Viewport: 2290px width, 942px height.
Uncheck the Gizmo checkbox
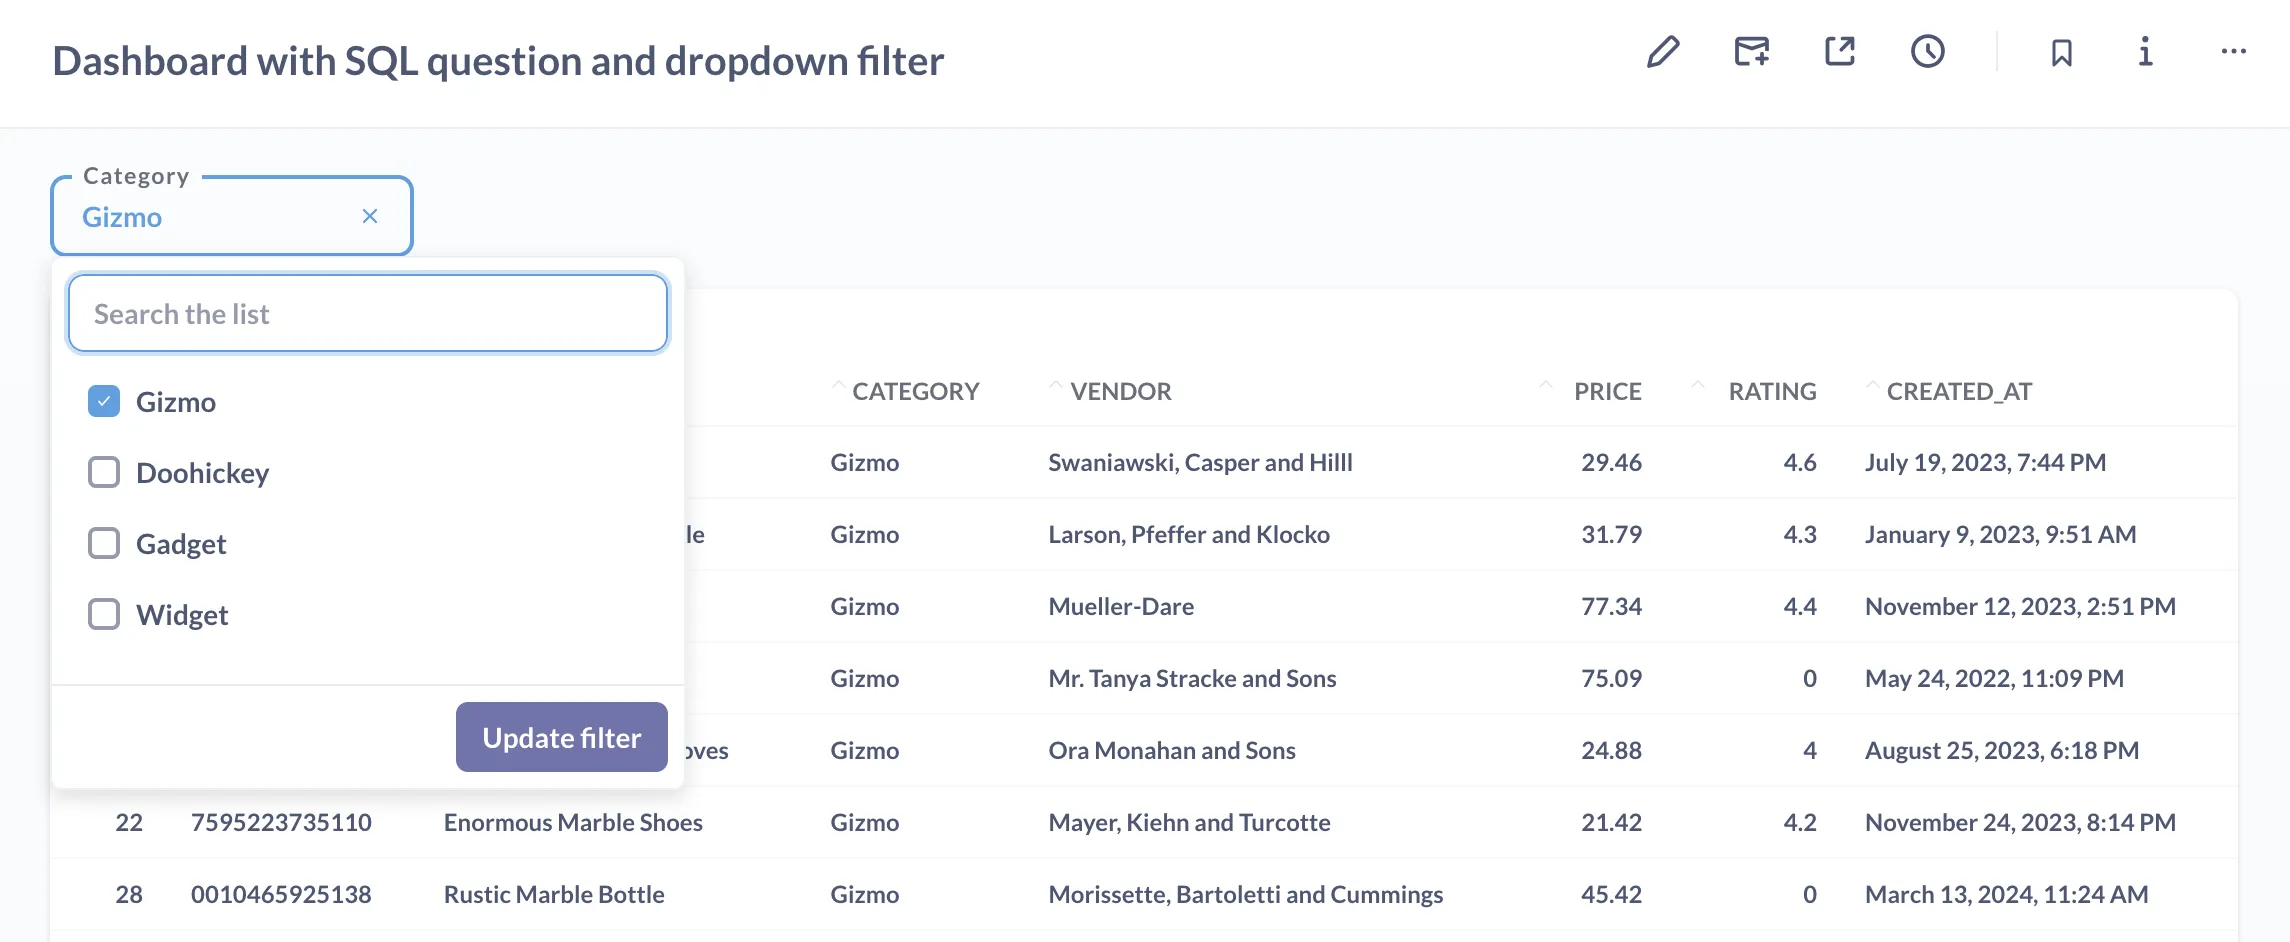click(x=104, y=402)
